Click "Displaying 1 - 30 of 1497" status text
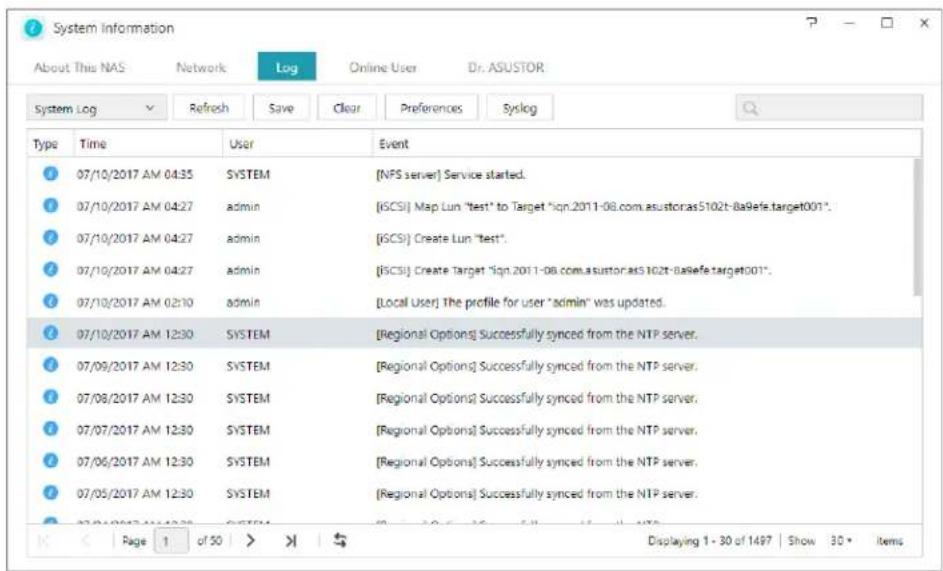943x571 pixels. [x=710, y=540]
